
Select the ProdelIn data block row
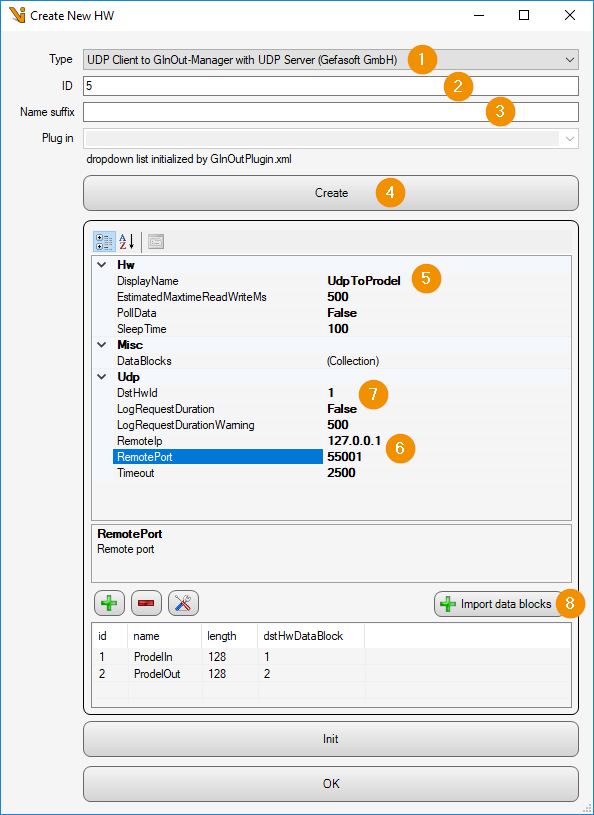coord(331,657)
